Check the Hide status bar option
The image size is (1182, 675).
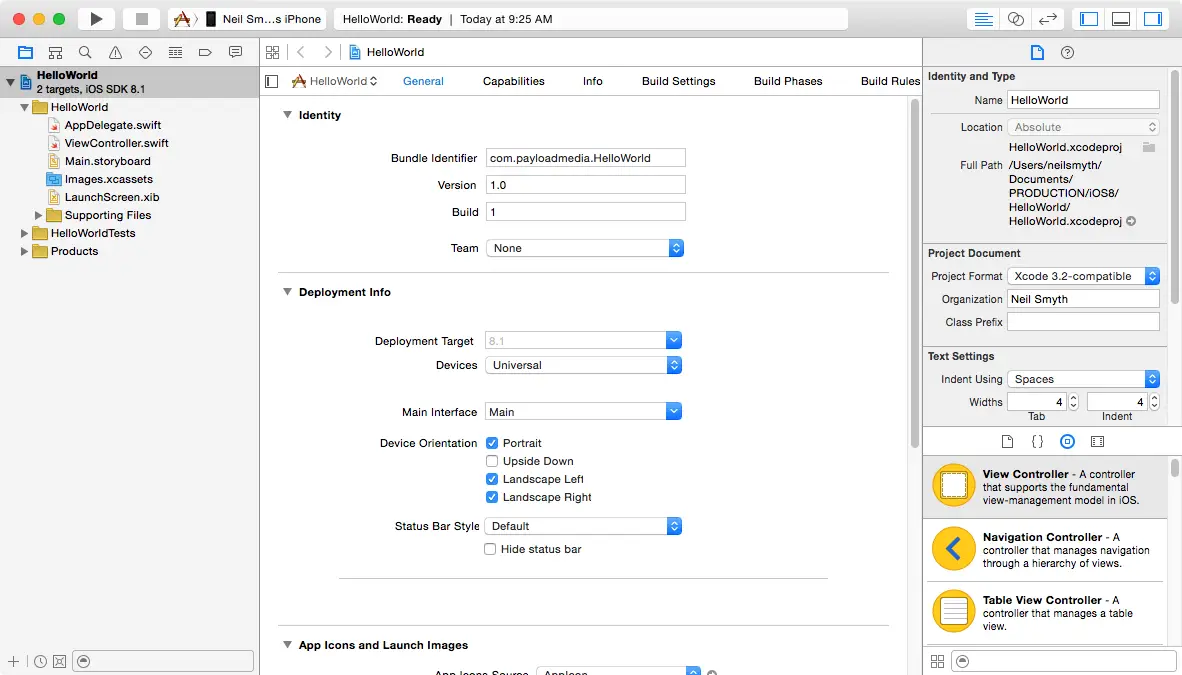click(490, 549)
